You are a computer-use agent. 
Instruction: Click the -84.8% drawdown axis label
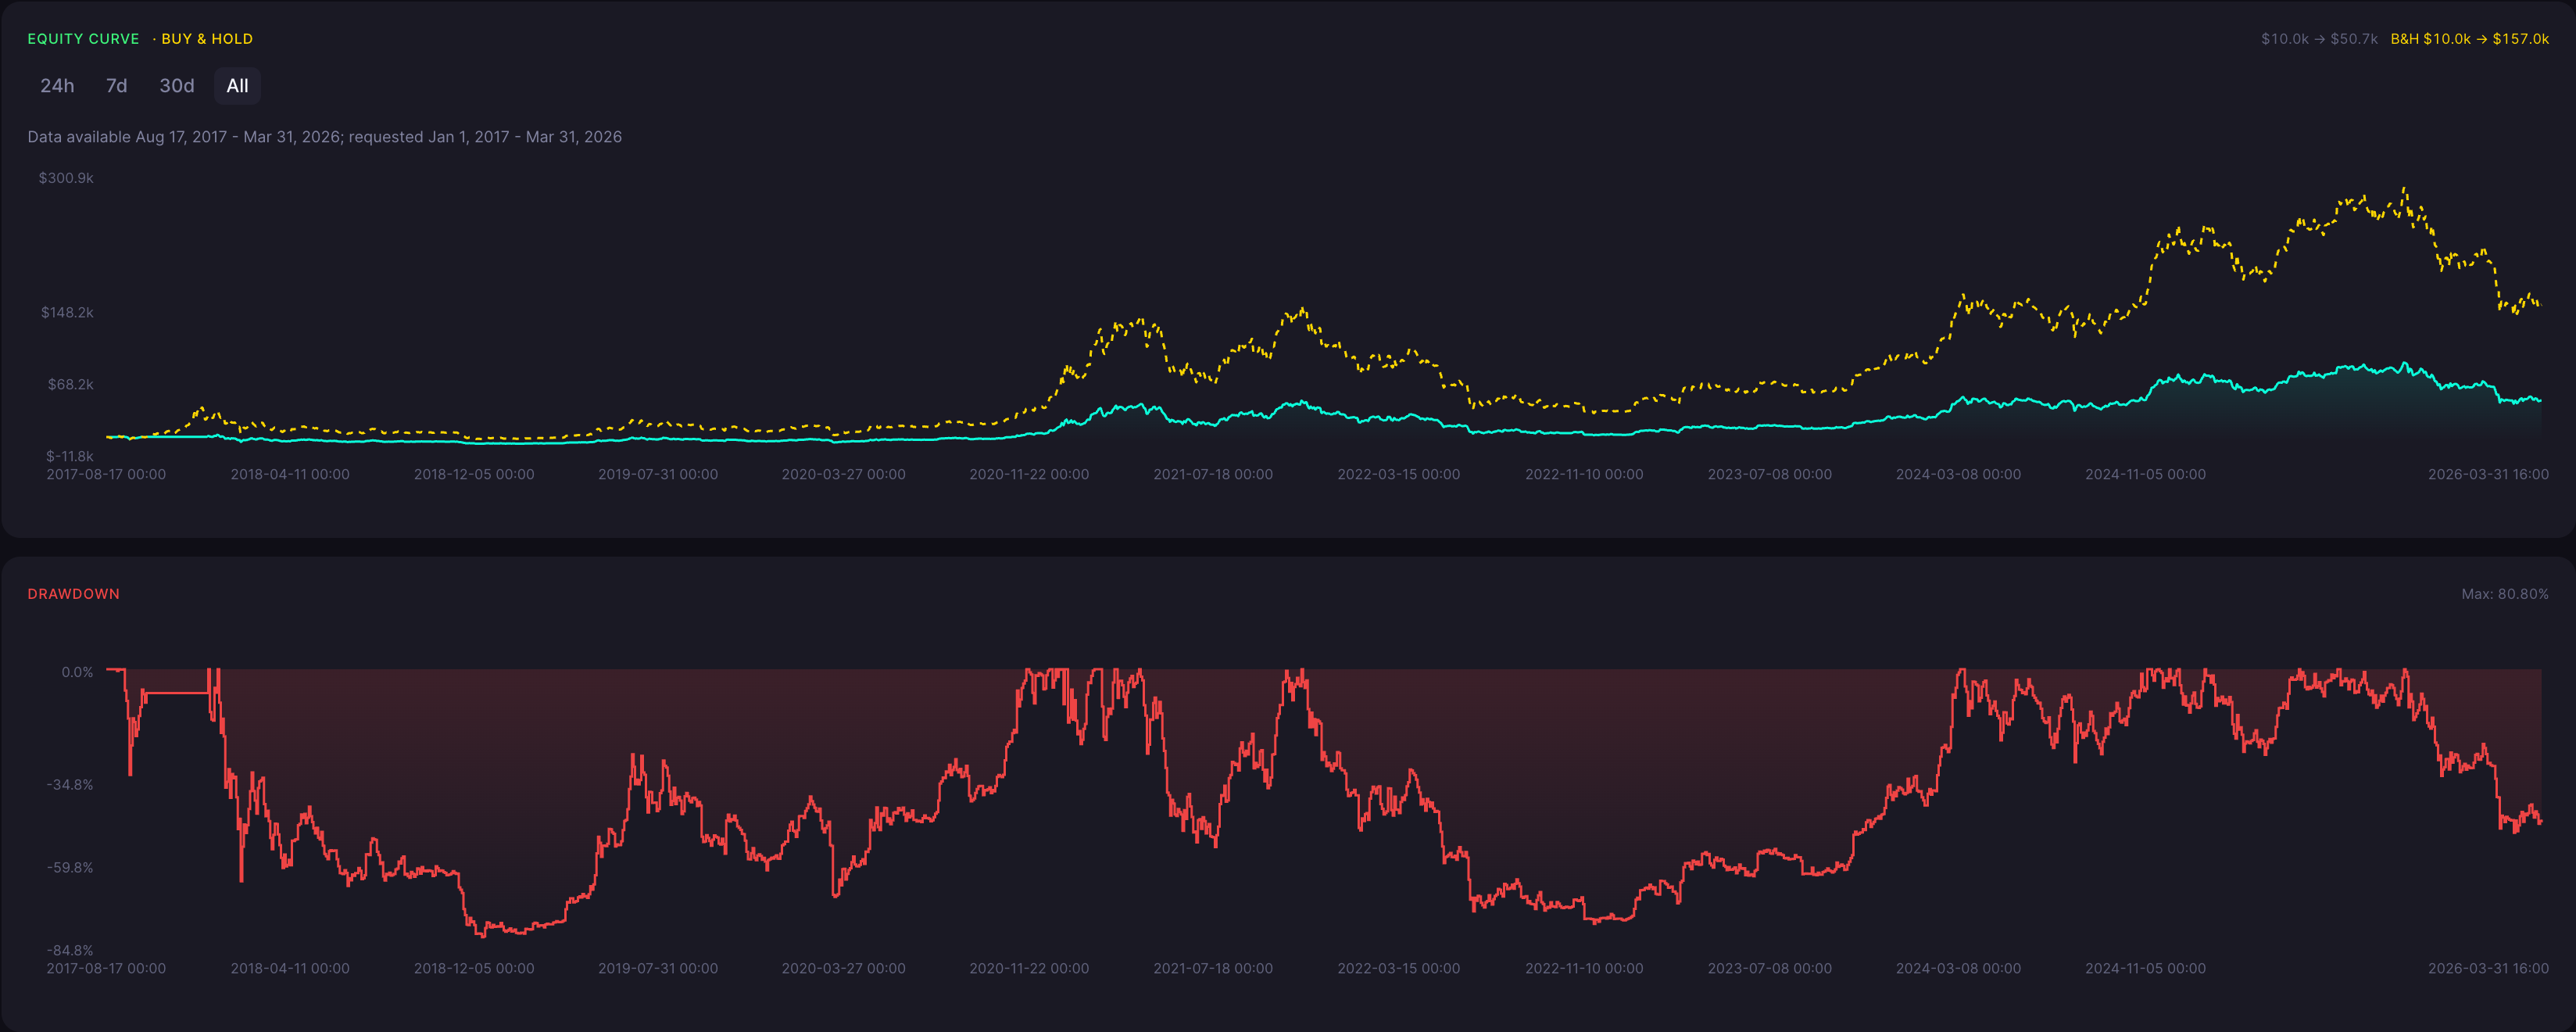pyautogui.click(x=70, y=950)
